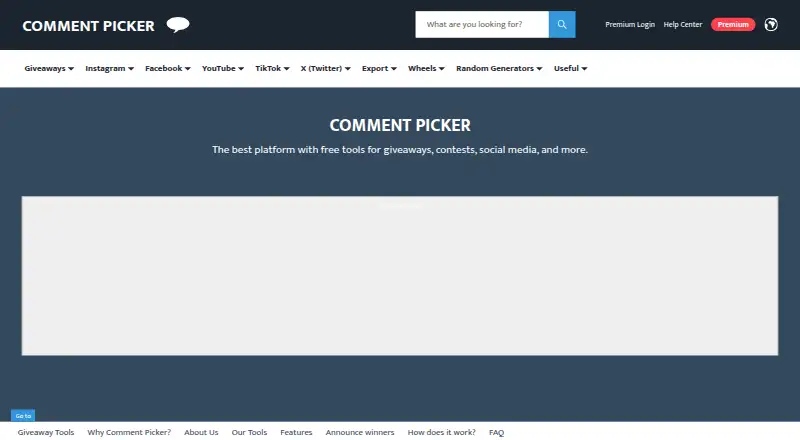Jump to Announce winners section
The height and width of the screenshot is (440, 800).
360,432
